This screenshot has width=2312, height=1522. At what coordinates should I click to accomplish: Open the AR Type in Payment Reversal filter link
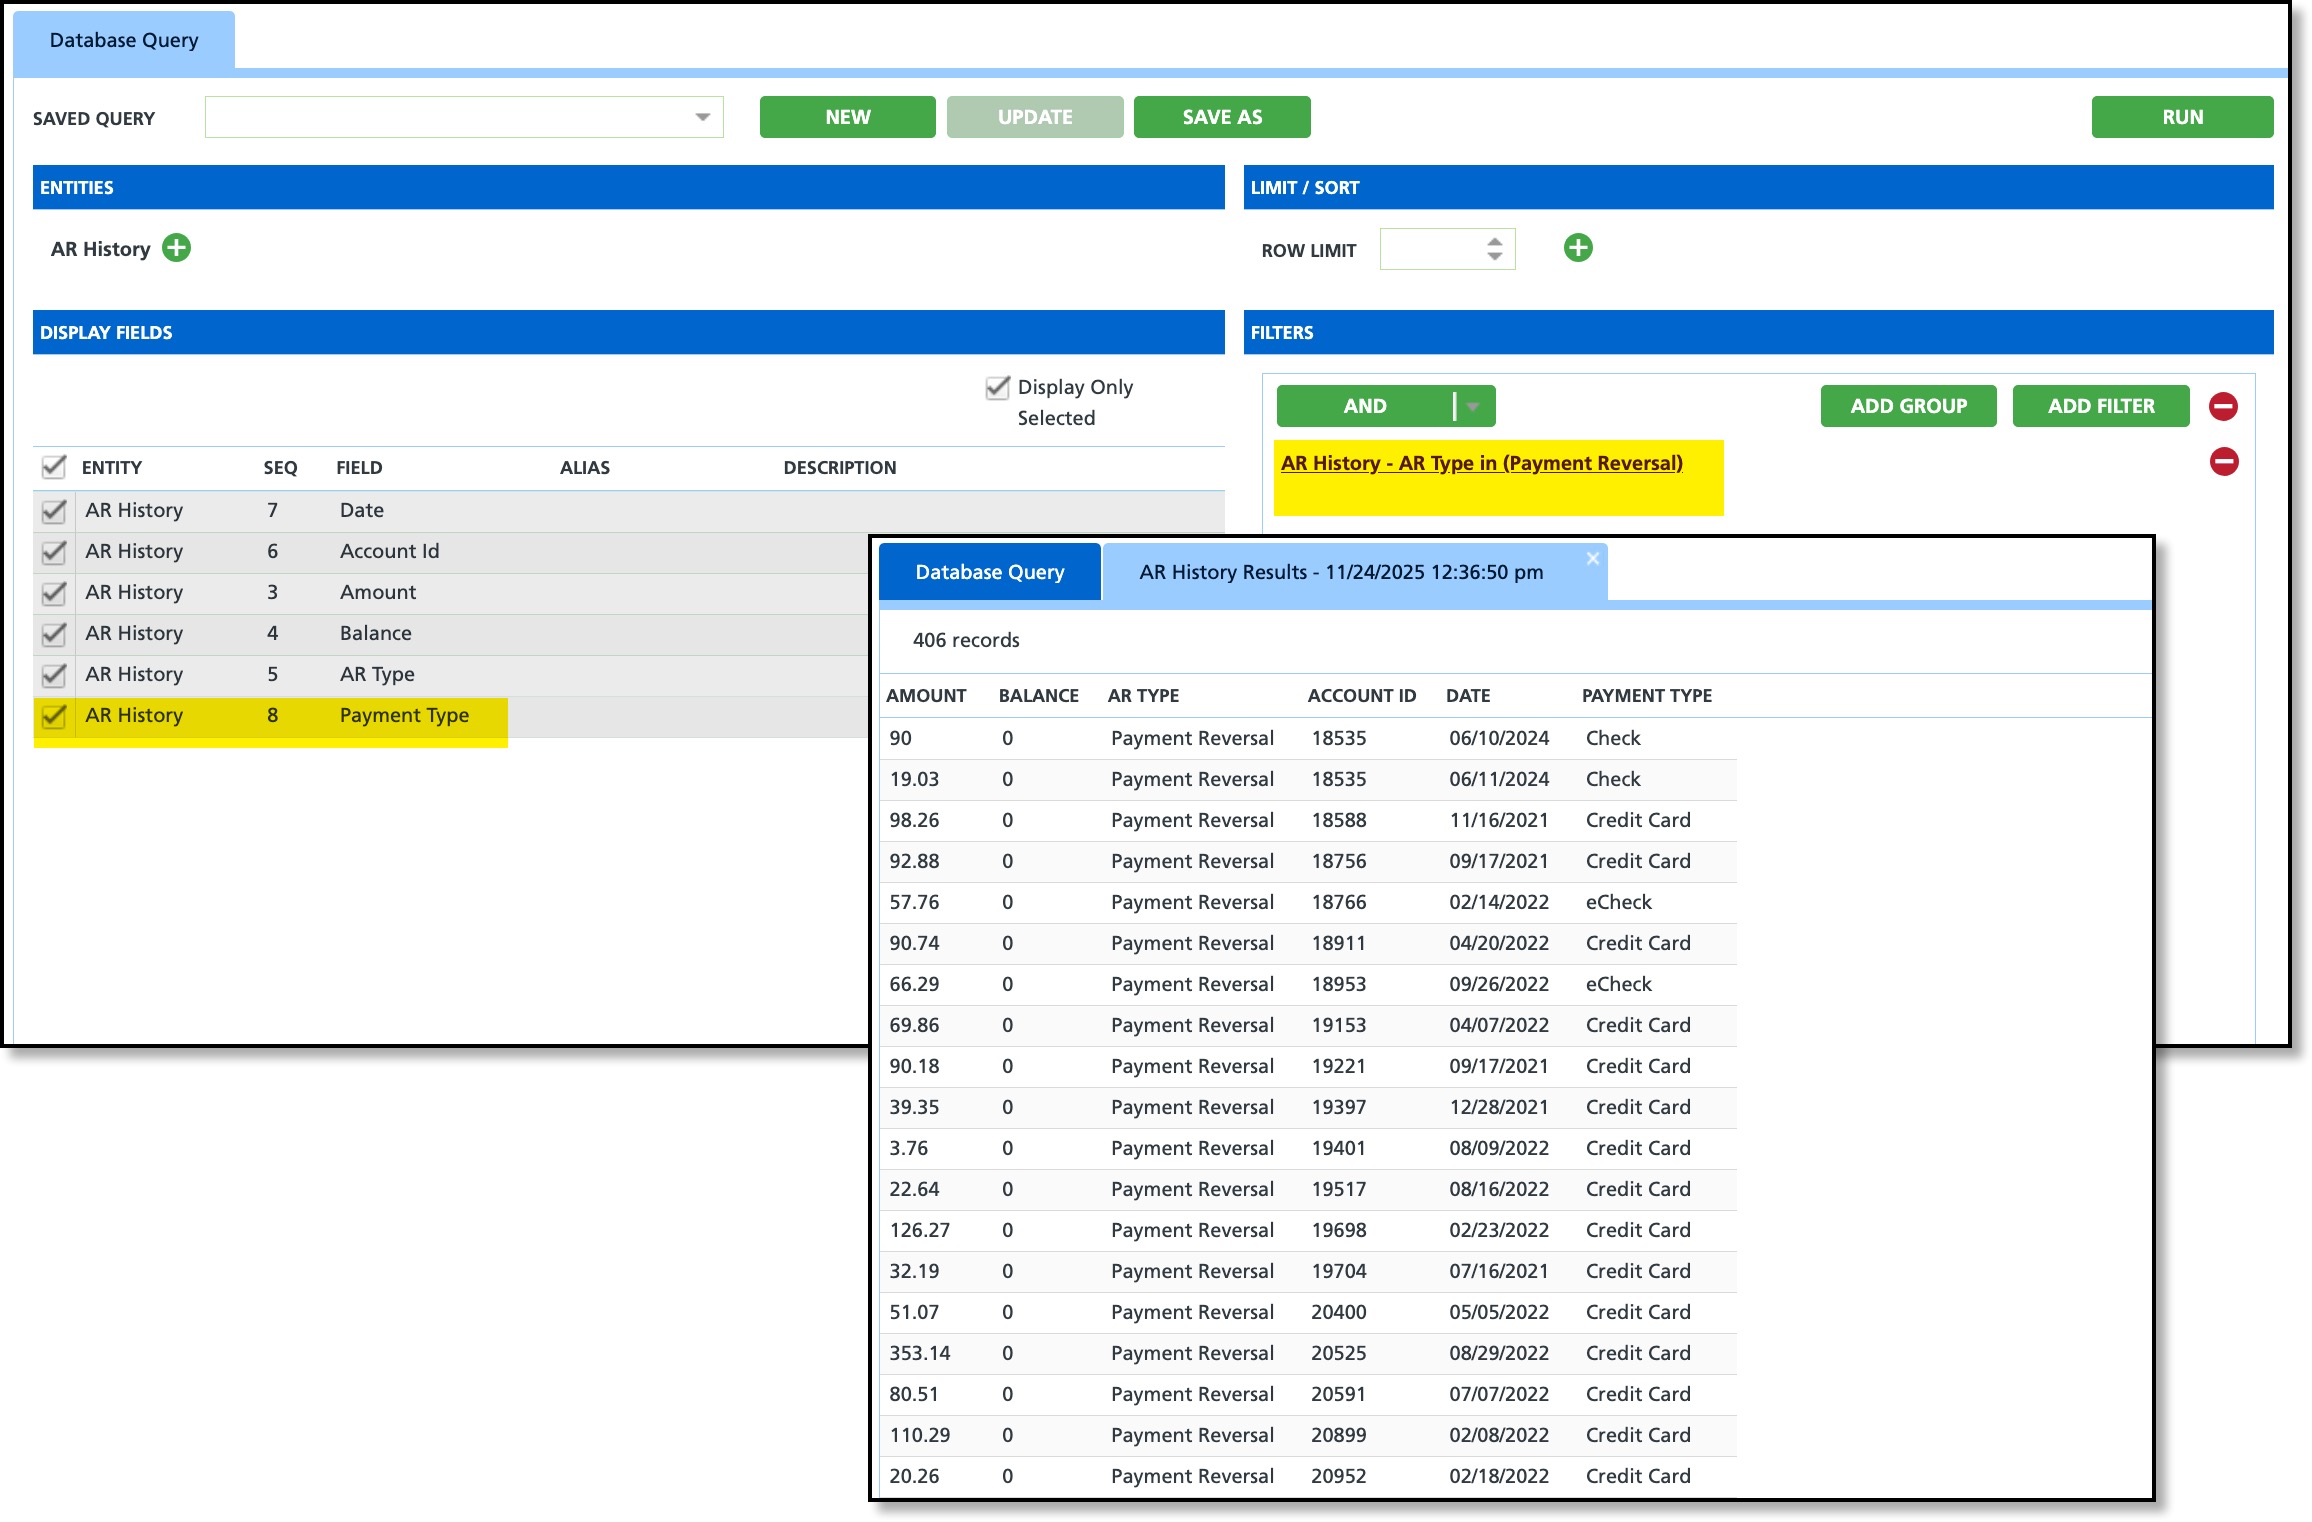(x=1481, y=463)
